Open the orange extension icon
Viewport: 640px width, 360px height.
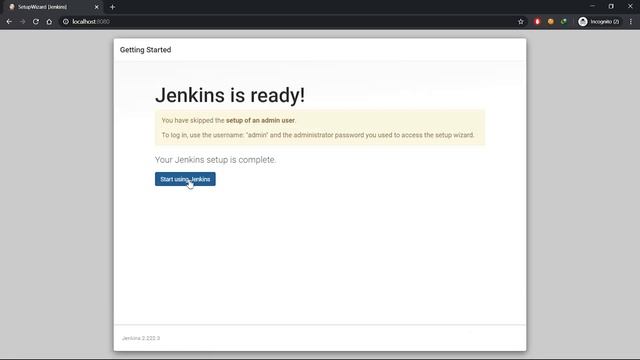click(551, 22)
